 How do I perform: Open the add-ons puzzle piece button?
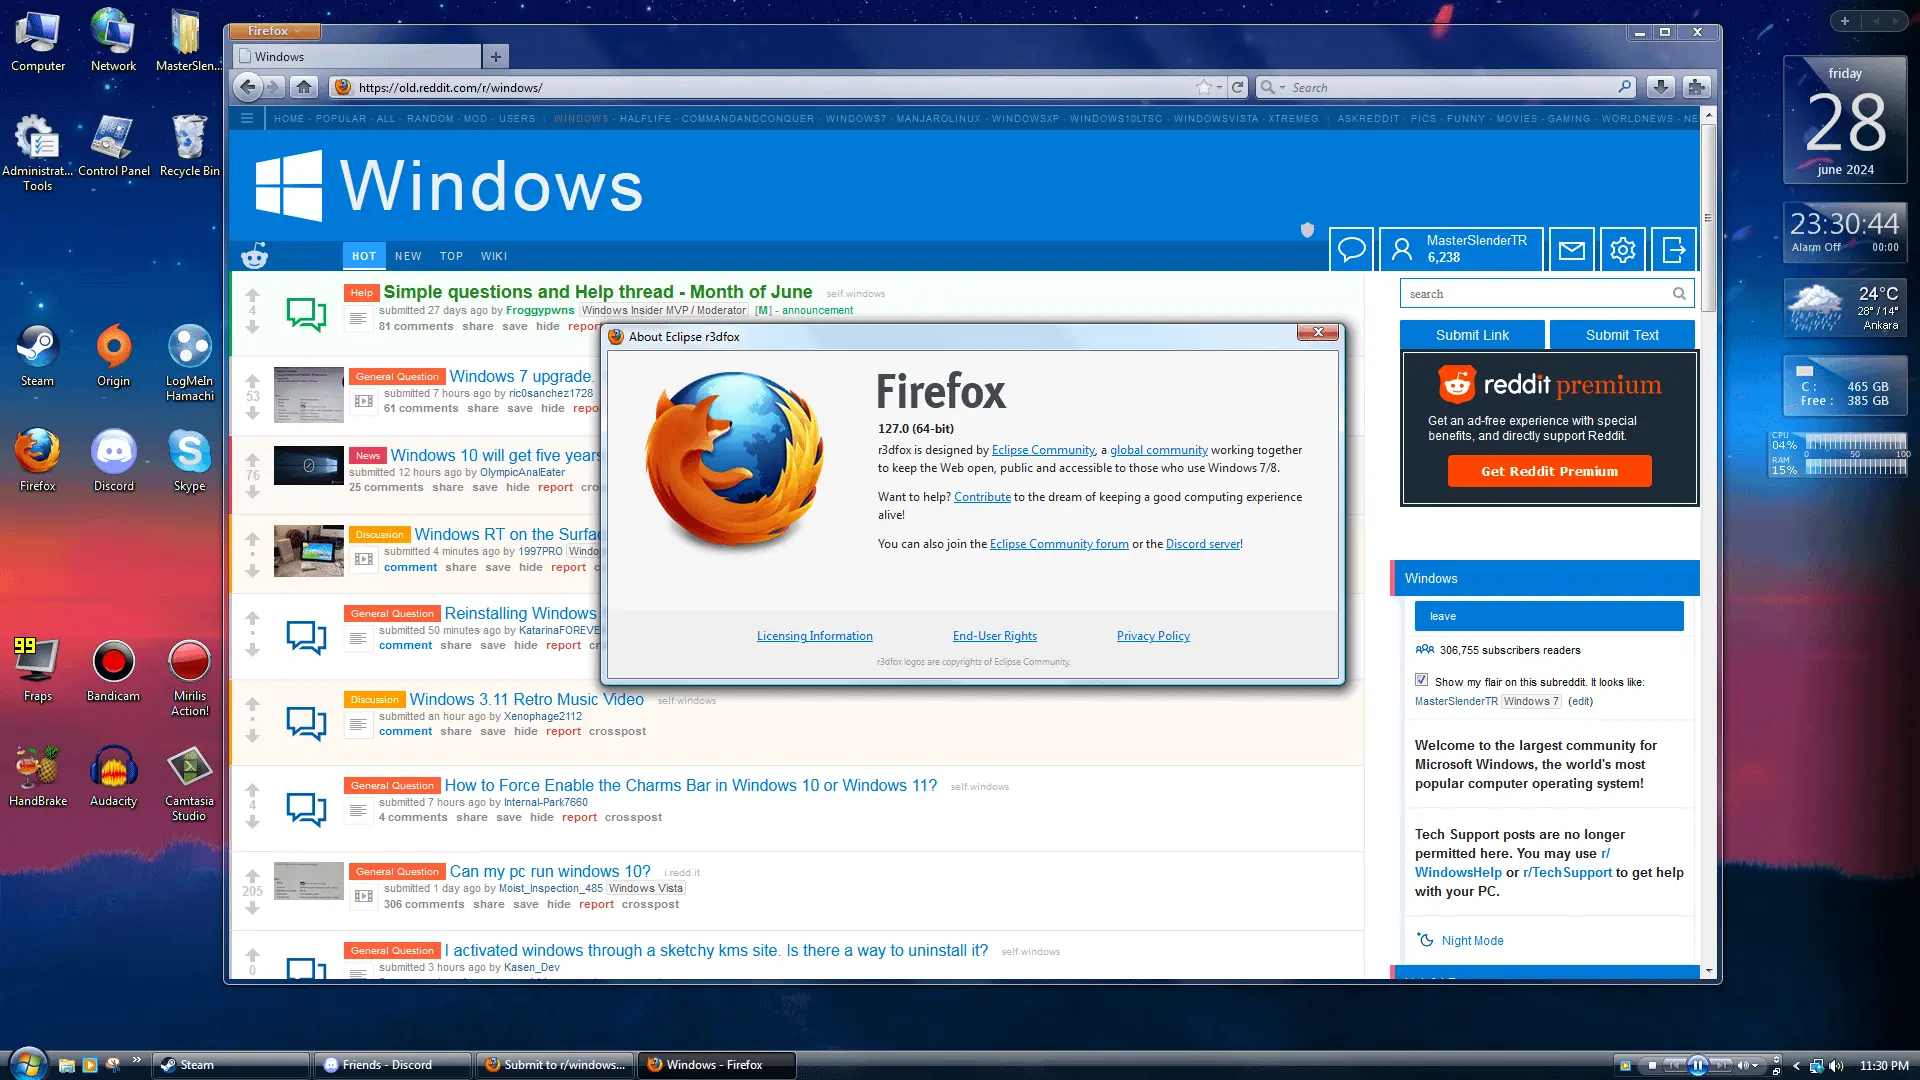pyautogui.click(x=1696, y=87)
